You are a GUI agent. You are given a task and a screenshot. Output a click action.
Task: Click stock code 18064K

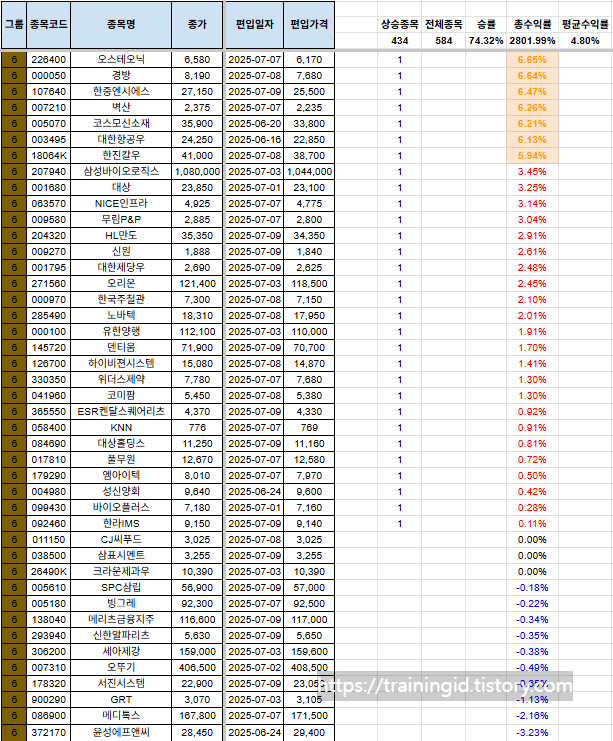click(49, 155)
